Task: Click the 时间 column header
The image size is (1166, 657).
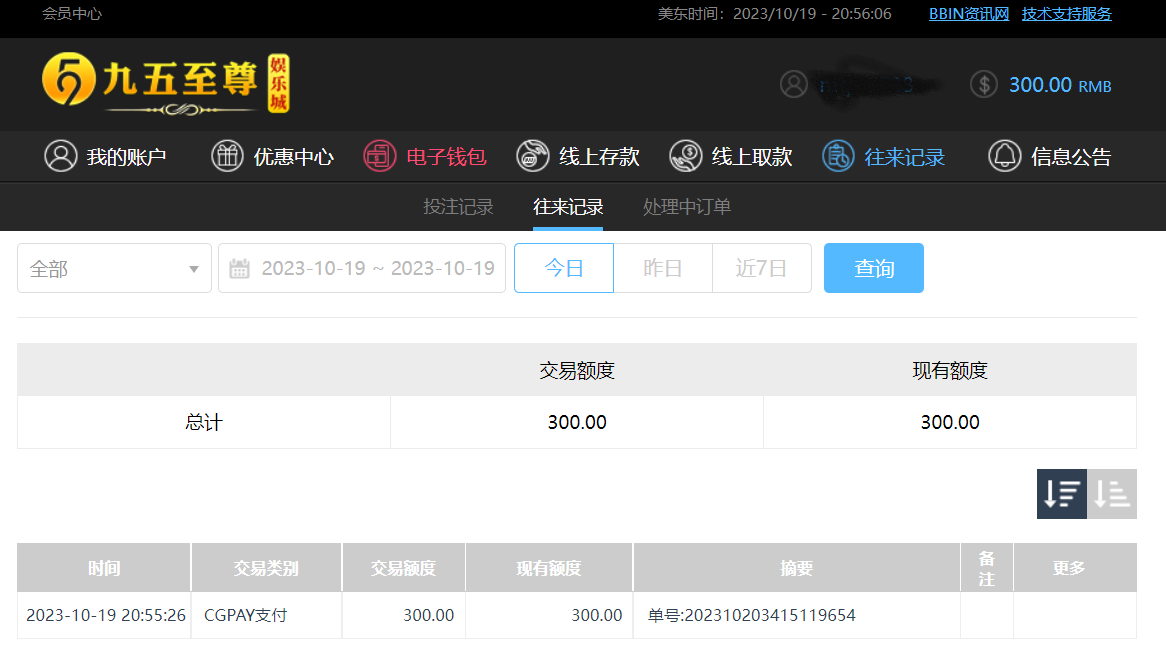Action: click(104, 568)
